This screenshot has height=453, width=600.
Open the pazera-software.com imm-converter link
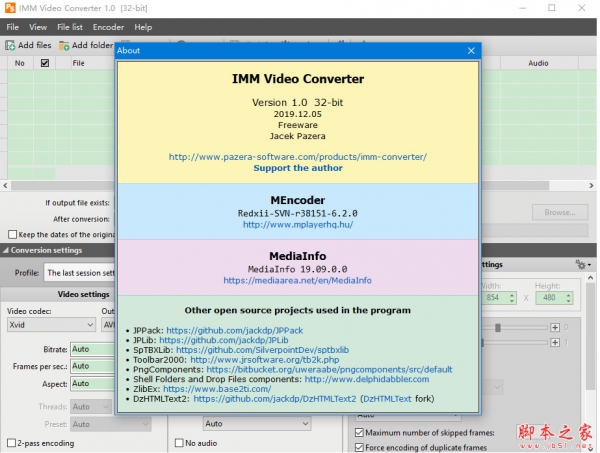pyautogui.click(x=298, y=157)
